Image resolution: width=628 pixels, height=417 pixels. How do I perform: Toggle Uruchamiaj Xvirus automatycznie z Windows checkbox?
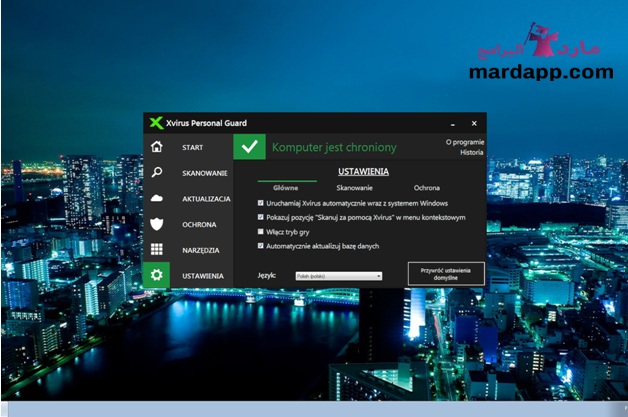261,203
